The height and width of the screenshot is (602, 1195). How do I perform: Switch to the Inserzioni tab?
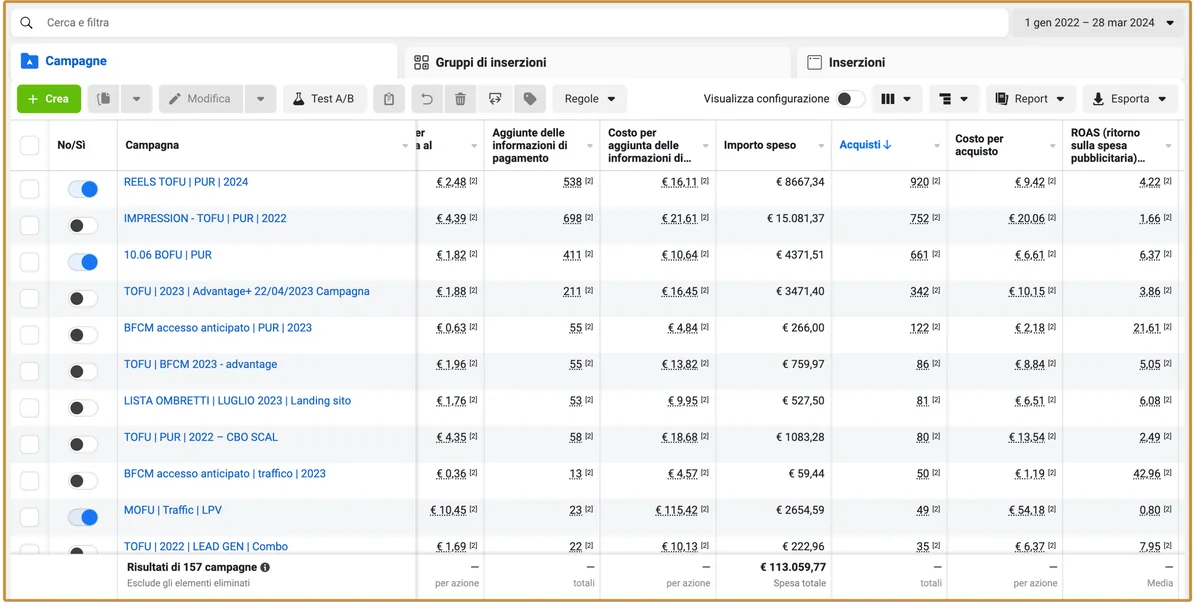tap(991, 62)
